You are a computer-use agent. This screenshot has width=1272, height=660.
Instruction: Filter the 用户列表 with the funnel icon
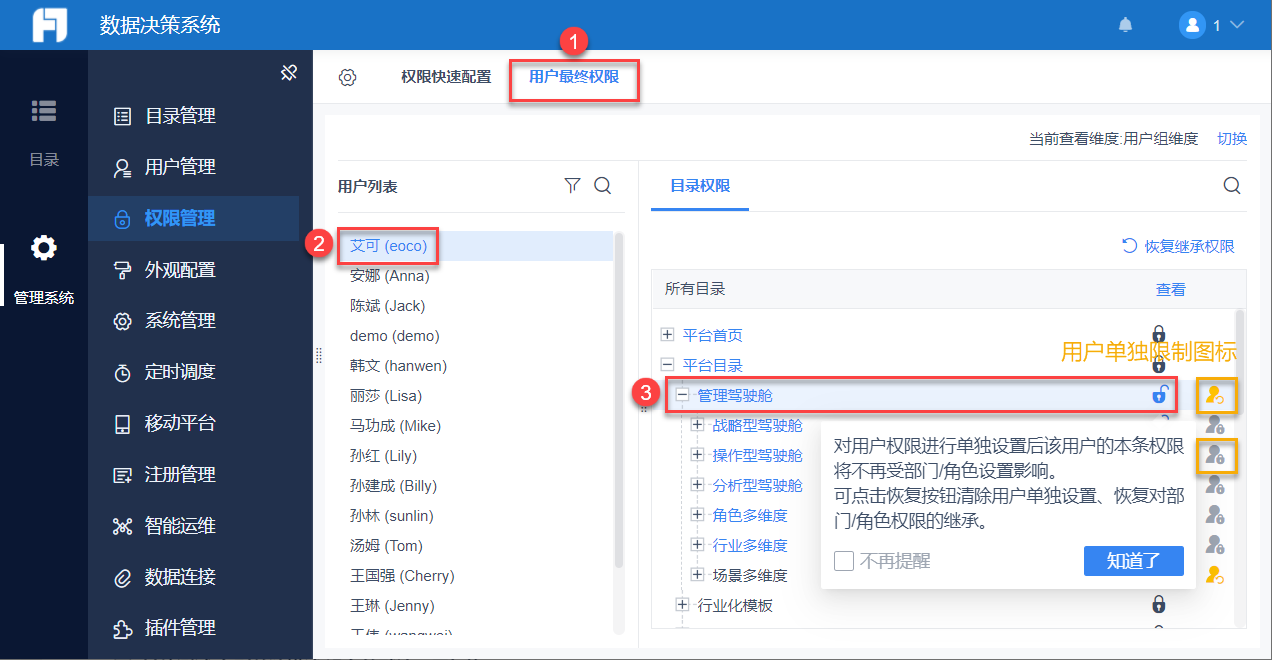pyautogui.click(x=572, y=185)
